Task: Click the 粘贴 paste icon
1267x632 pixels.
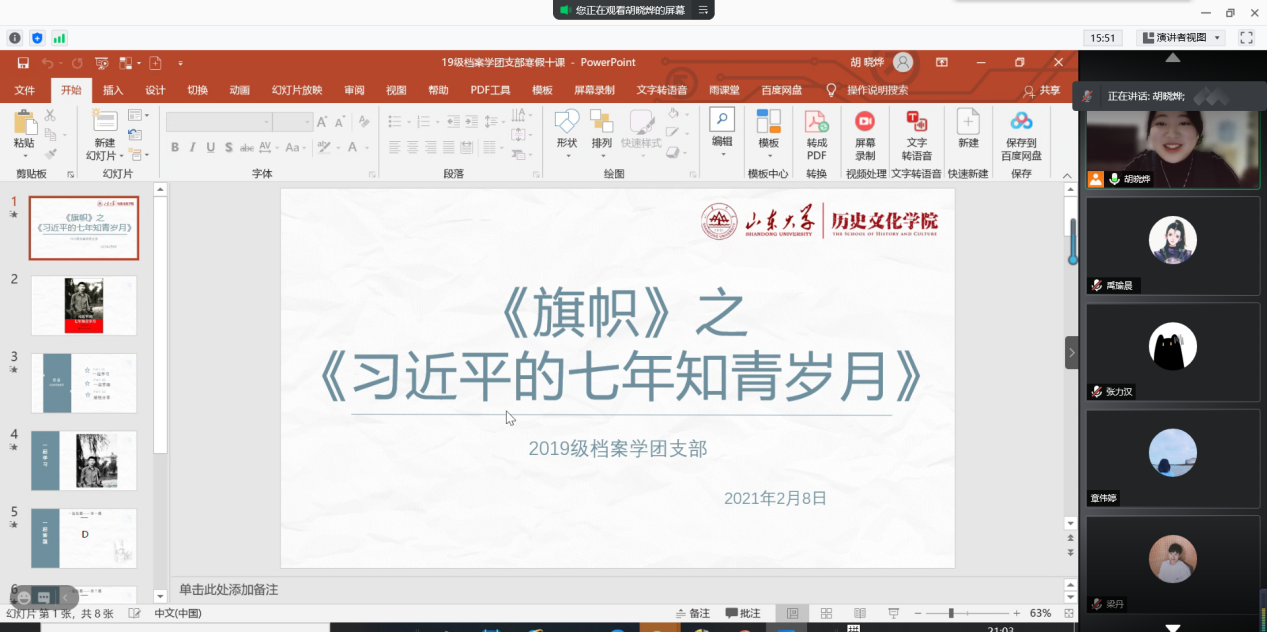Action: [x=23, y=123]
